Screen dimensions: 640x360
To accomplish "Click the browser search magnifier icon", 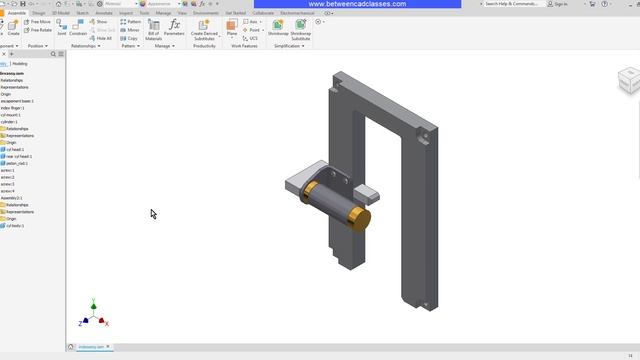I will pyautogui.click(x=53, y=54).
